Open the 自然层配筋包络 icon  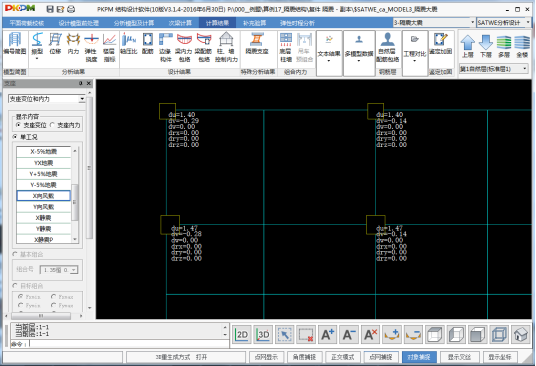coord(388,47)
